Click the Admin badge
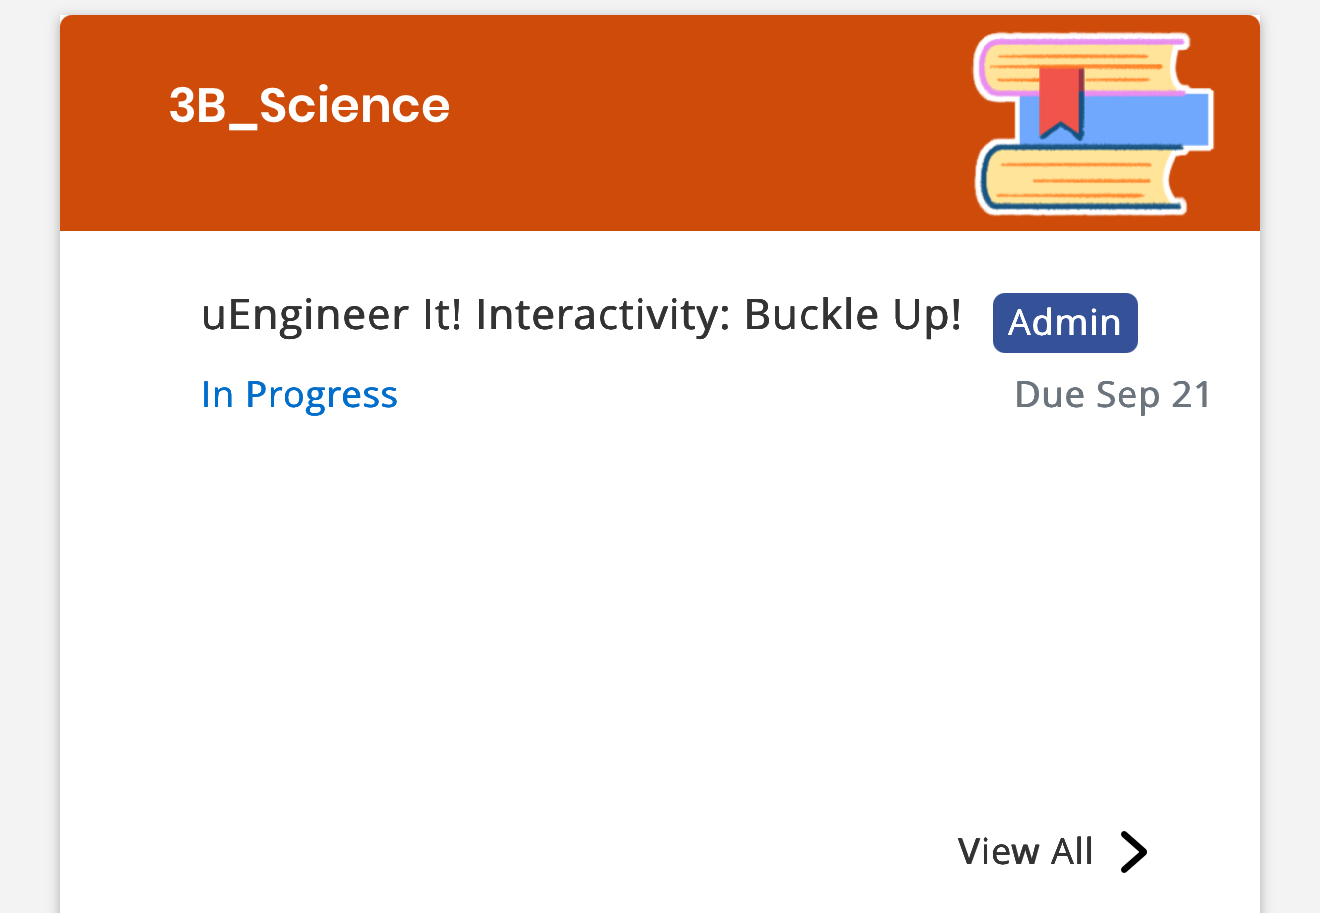Image resolution: width=1320 pixels, height=913 pixels. pos(1065,323)
